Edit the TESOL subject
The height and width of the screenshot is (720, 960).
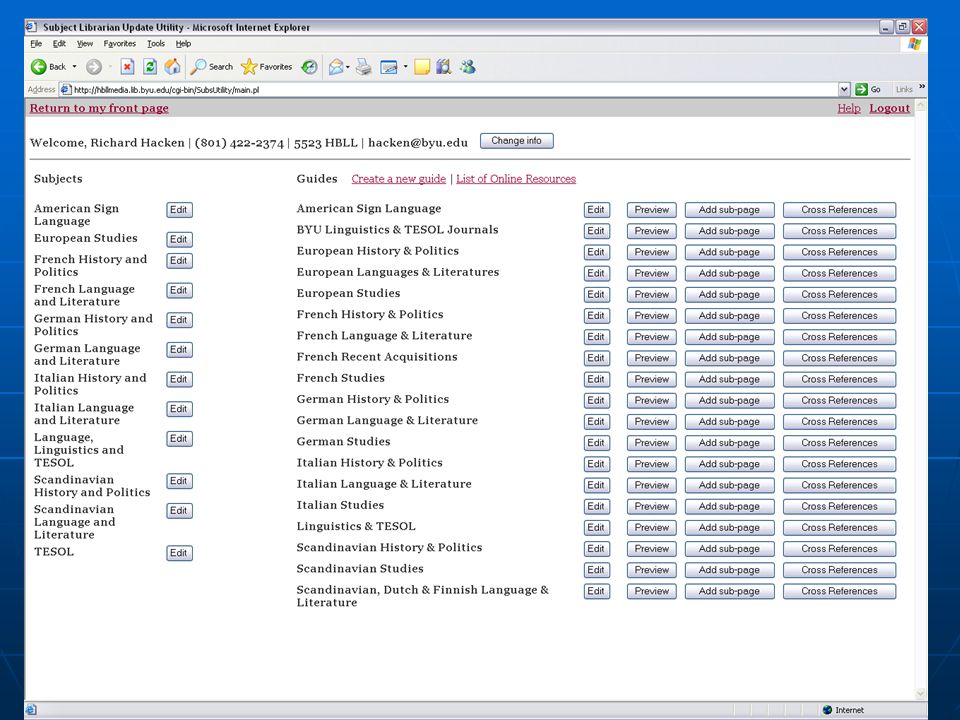coord(179,553)
